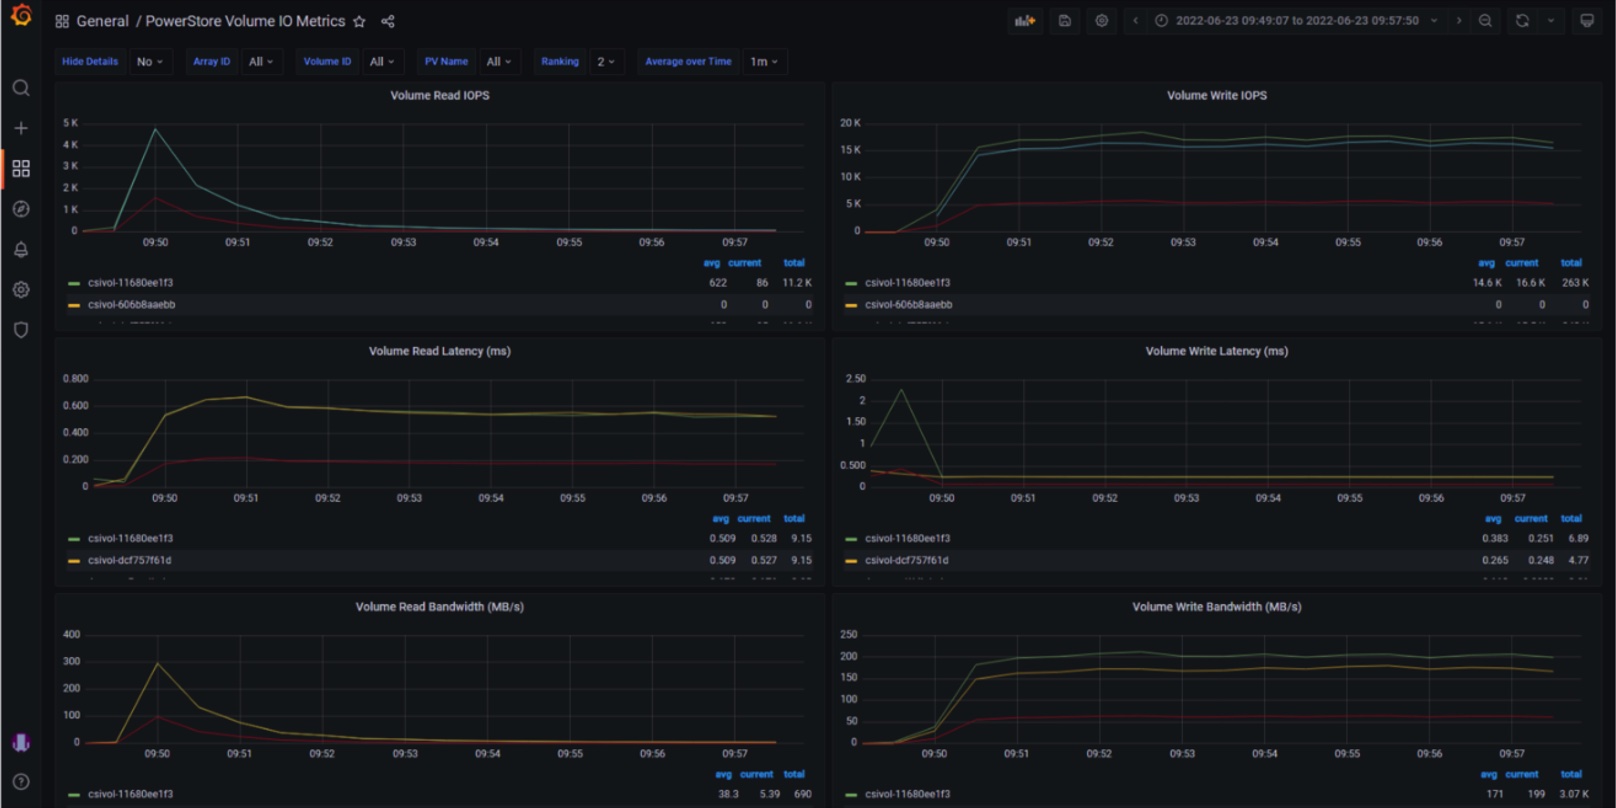Open the Volume ID All dropdown
This screenshot has height=808, width=1616.
[382, 61]
